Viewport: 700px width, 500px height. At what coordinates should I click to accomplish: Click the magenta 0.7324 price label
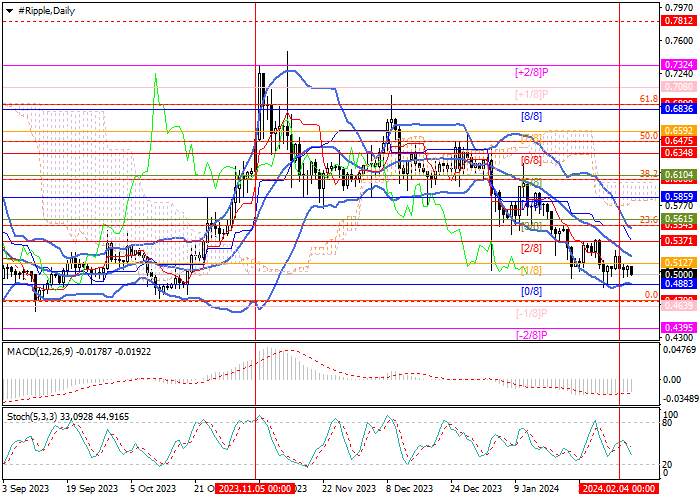pyautogui.click(x=679, y=64)
